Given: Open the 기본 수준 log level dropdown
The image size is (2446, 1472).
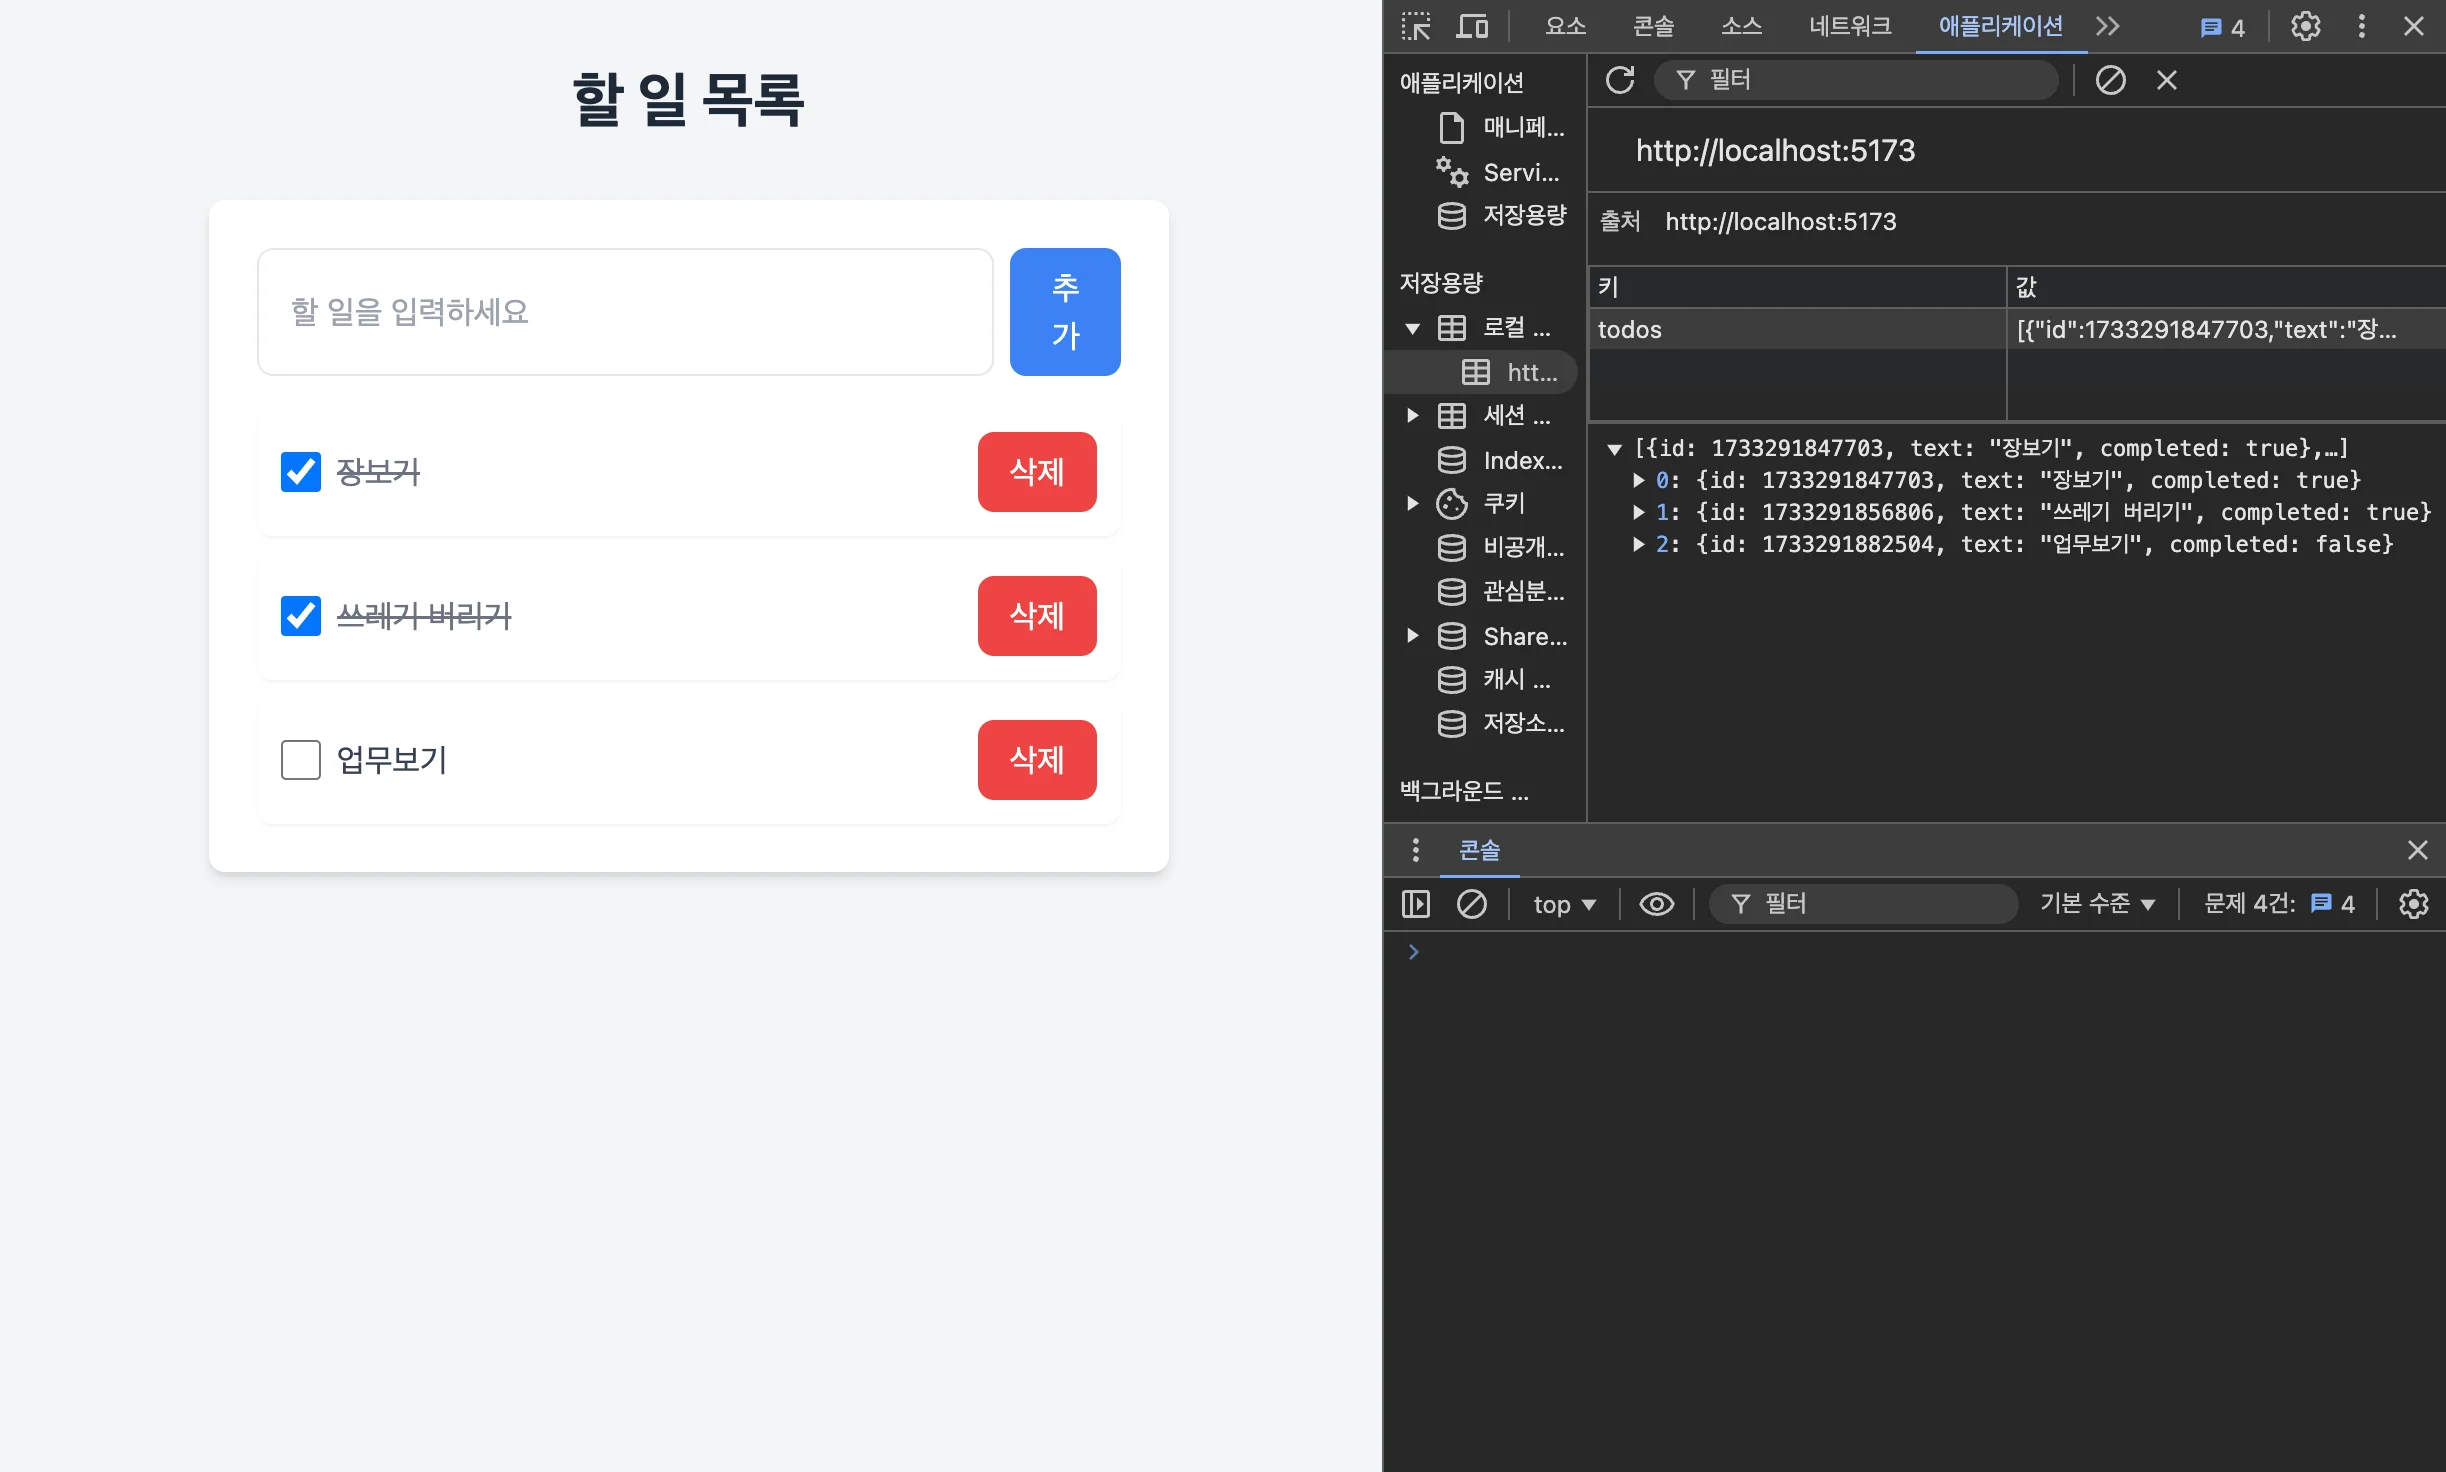Looking at the screenshot, I should [x=2097, y=904].
